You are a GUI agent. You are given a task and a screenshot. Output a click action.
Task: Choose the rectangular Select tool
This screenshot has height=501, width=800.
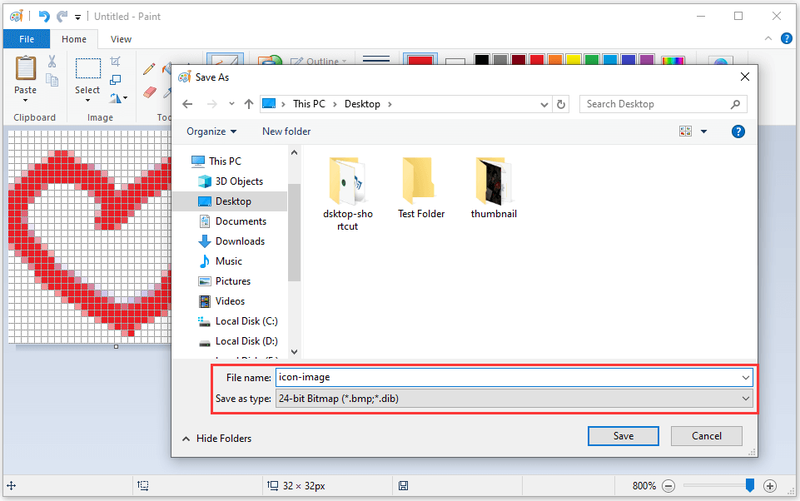click(88, 68)
